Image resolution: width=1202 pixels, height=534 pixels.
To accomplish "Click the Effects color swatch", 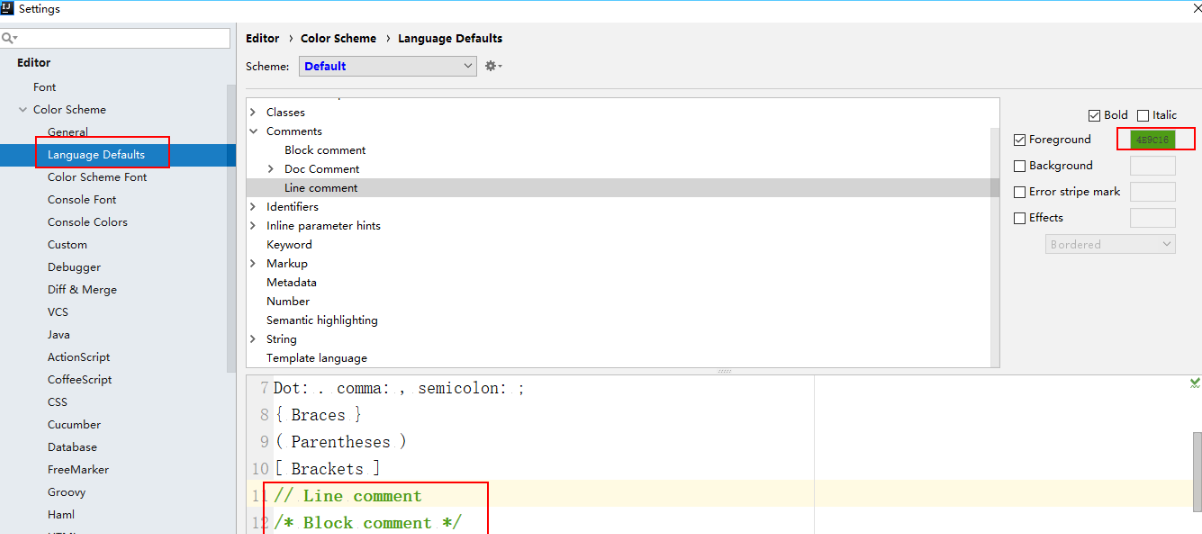I will tap(1153, 218).
